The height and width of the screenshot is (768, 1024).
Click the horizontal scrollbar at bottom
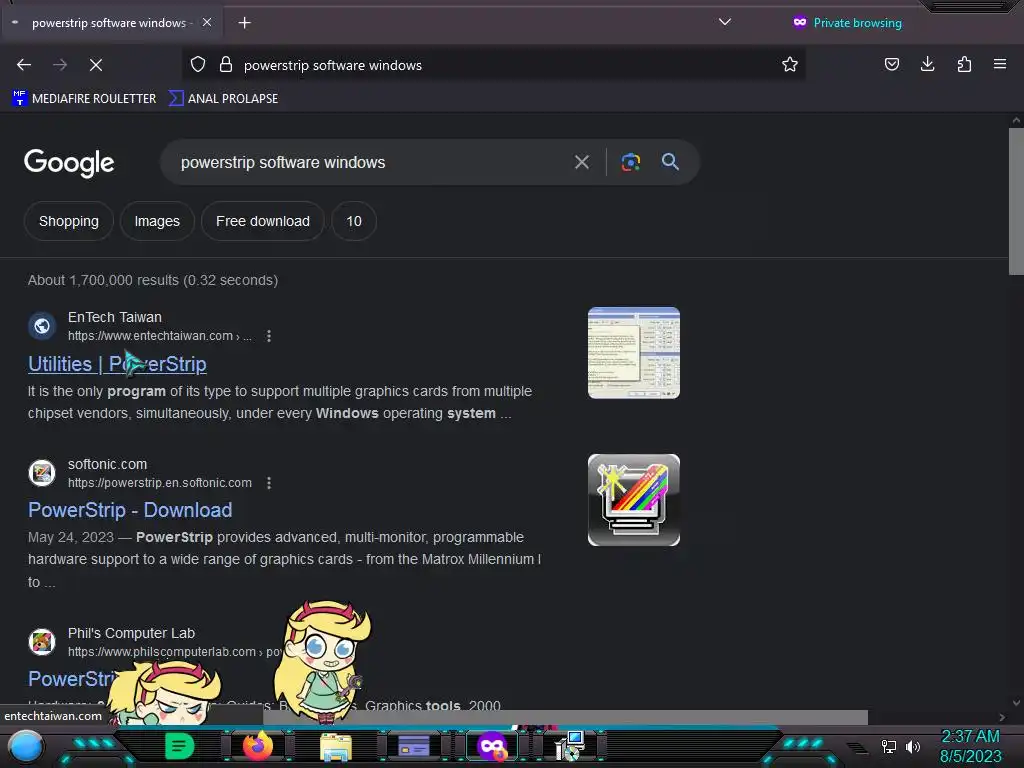tap(565, 717)
